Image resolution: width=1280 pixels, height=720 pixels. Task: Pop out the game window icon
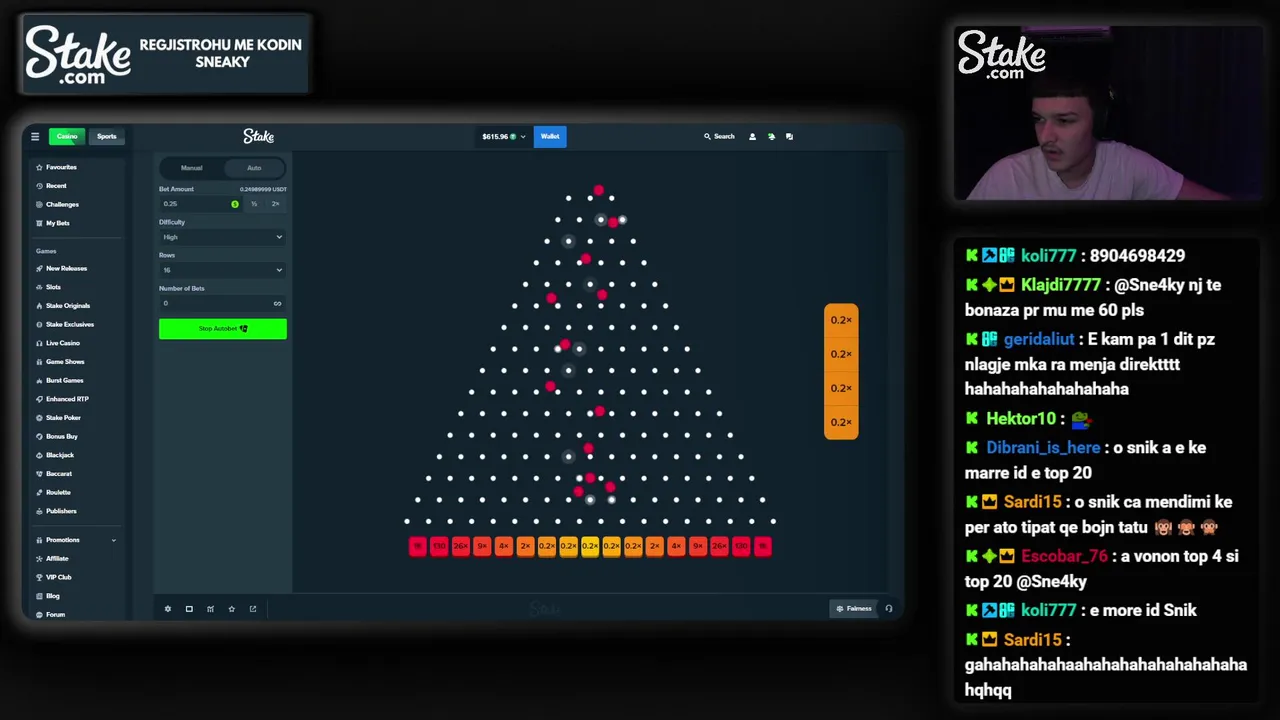click(253, 609)
